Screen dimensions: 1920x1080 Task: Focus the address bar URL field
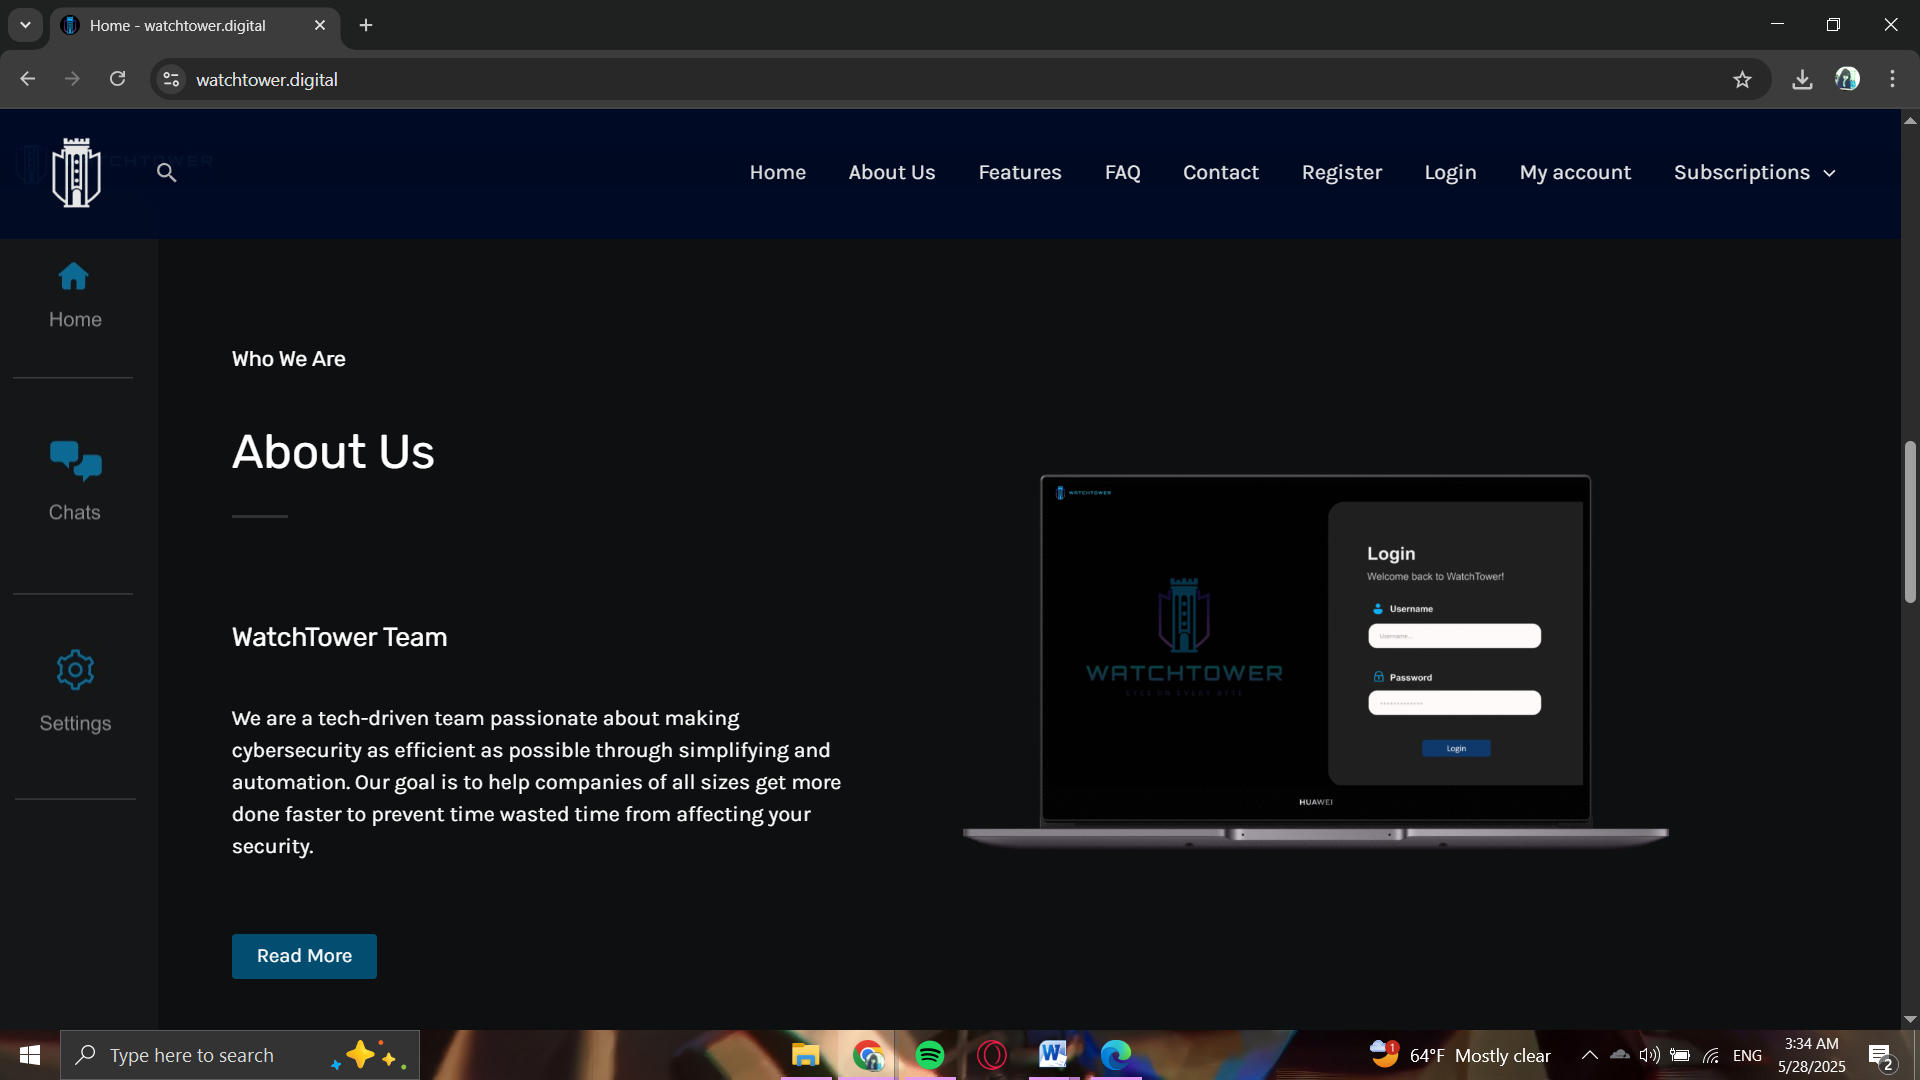[960, 79]
